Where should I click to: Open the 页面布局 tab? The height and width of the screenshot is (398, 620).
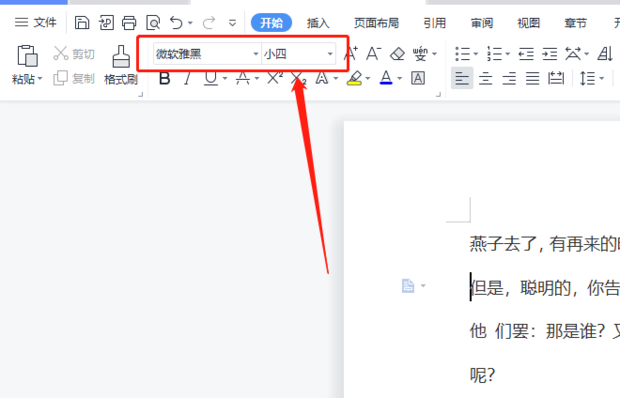[x=376, y=23]
